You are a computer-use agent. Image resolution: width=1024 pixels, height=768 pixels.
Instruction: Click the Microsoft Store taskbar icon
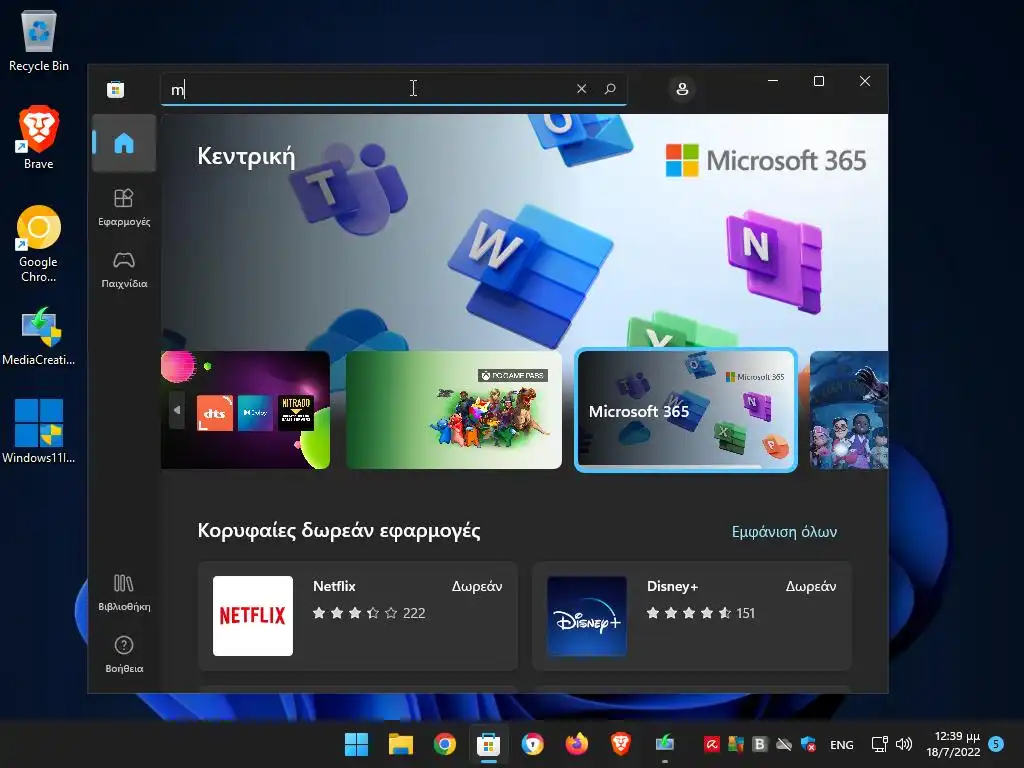coord(488,744)
